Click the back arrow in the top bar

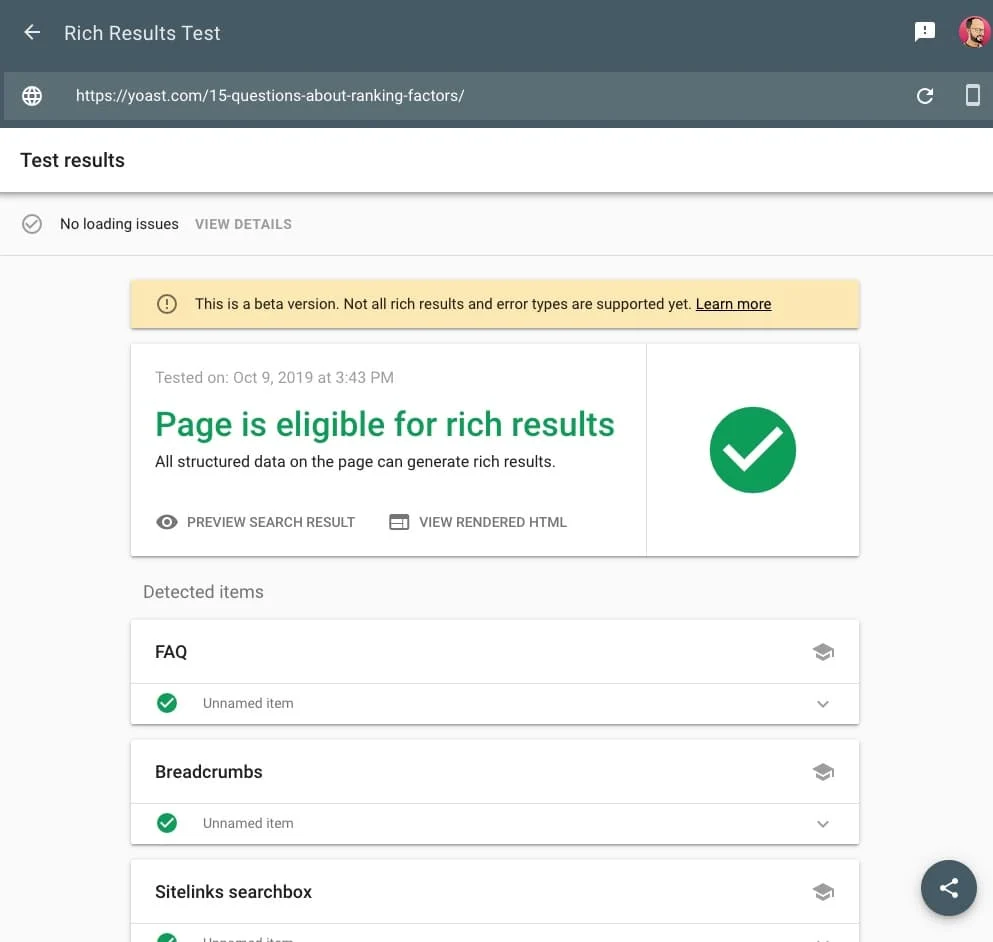click(x=31, y=31)
